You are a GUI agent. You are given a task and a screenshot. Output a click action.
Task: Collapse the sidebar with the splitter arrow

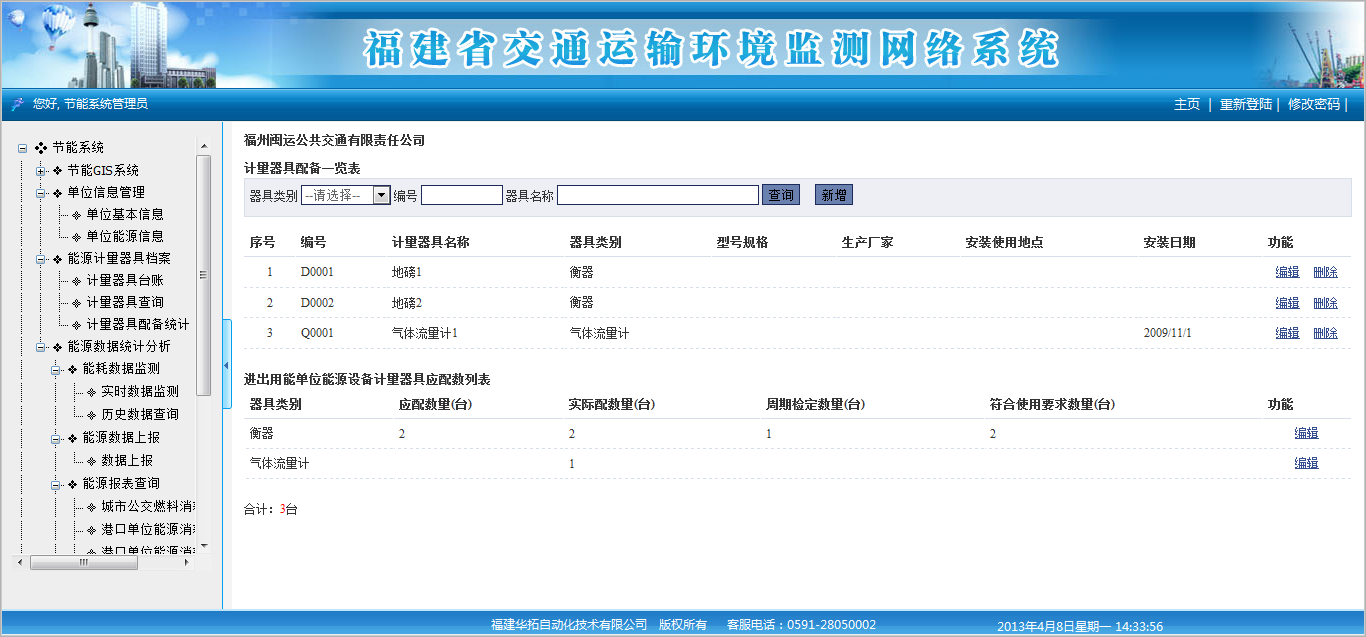[x=226, y=365]
